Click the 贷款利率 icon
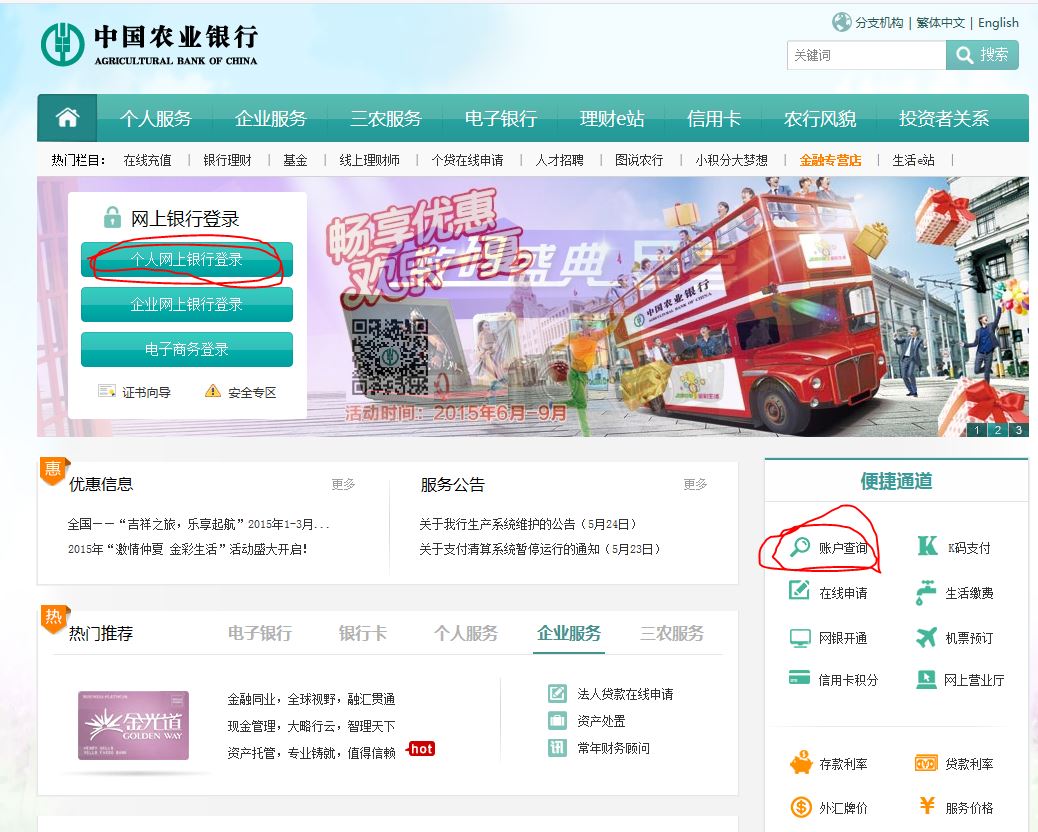This screenshot has width=1038, height=832. (x=927, y=762)
